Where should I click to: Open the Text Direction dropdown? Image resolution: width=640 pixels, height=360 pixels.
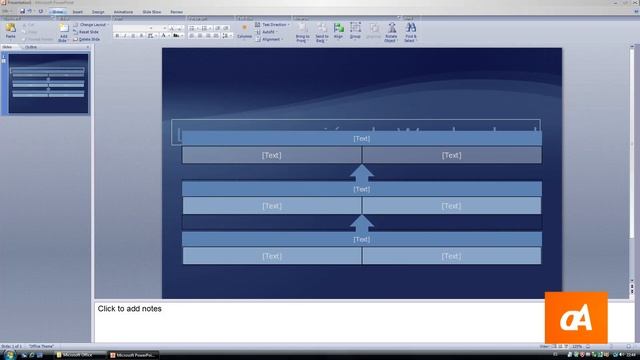click(x=272, y=25)
